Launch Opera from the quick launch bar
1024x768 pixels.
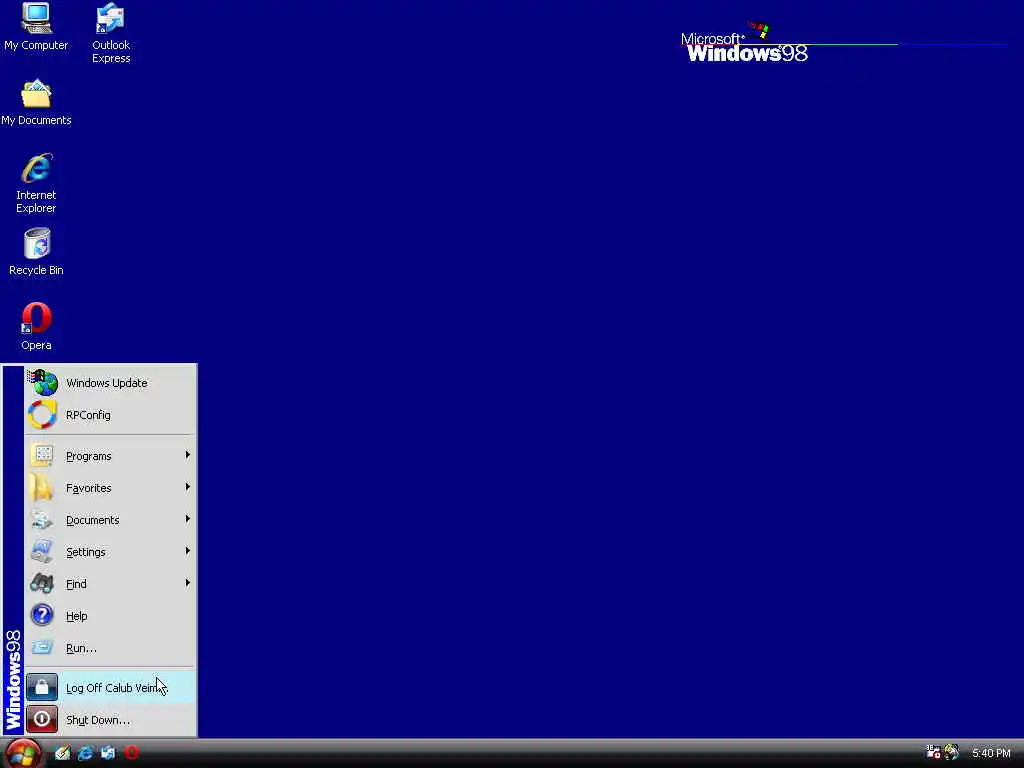coord(131,753)
